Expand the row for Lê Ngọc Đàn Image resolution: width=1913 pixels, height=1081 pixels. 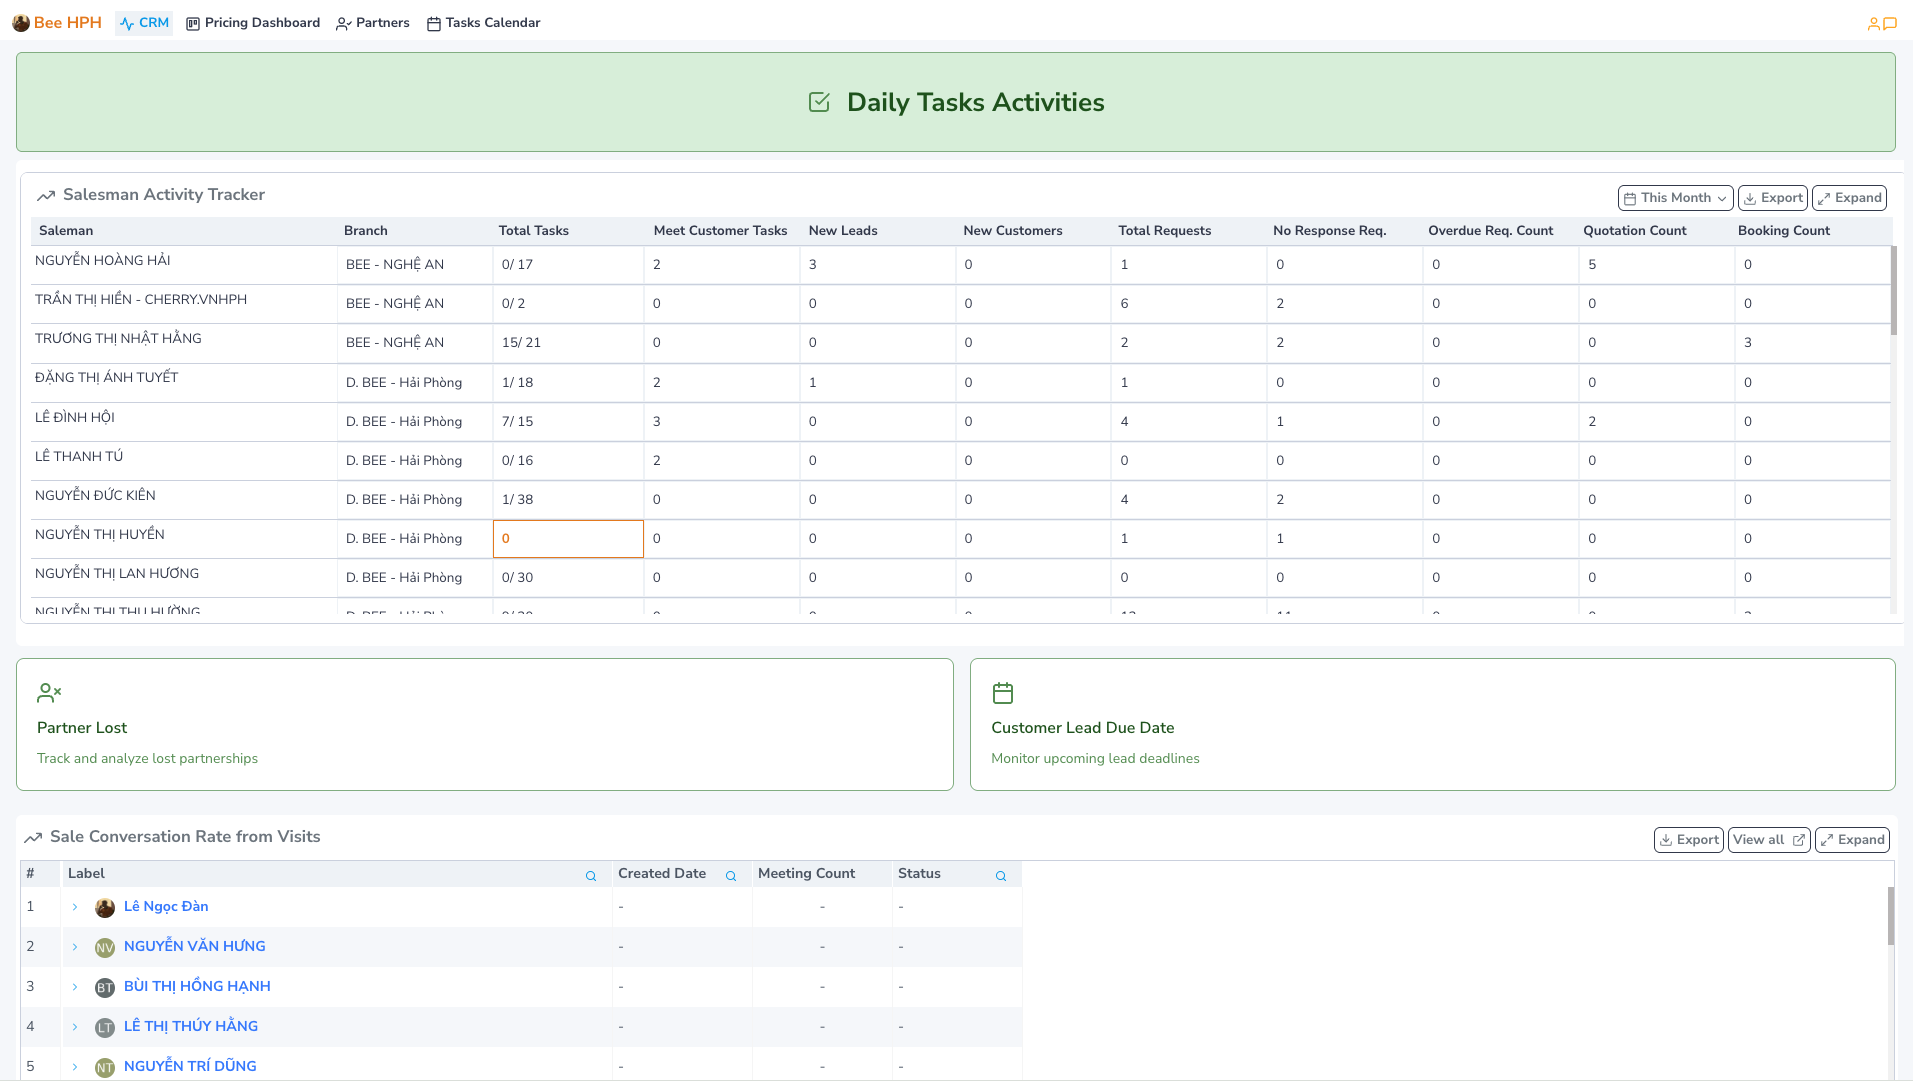coord(76,906)
